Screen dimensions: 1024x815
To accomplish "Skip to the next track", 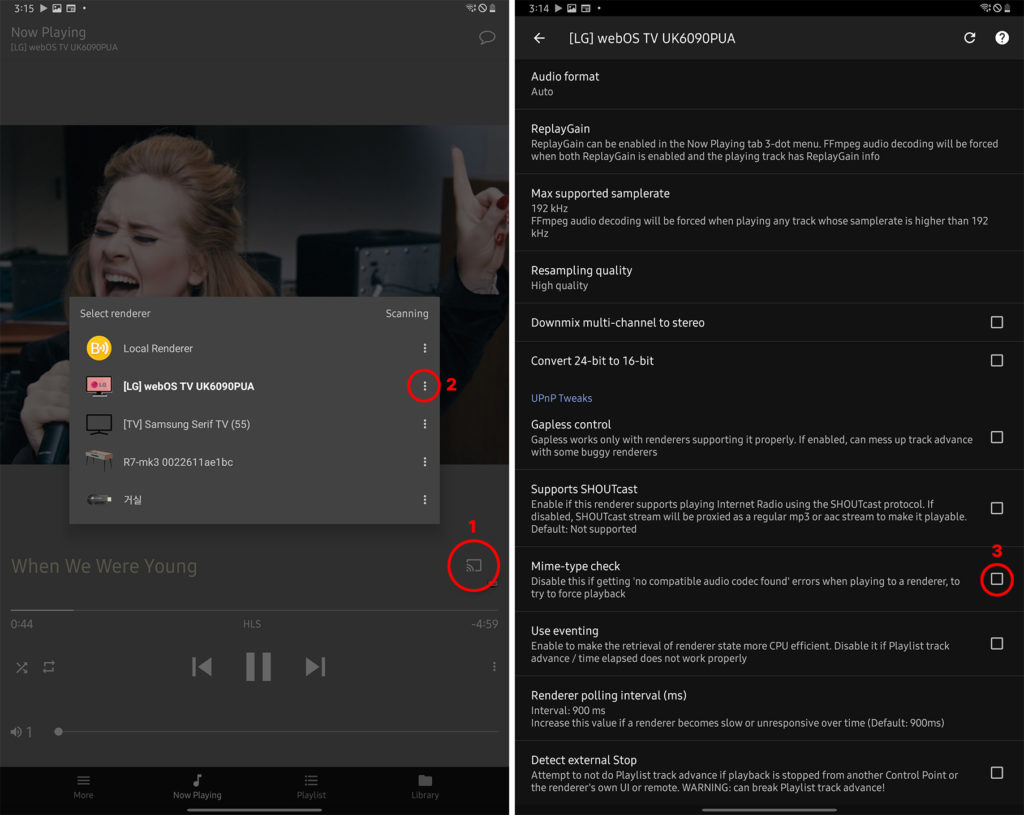I will (315, 666).
